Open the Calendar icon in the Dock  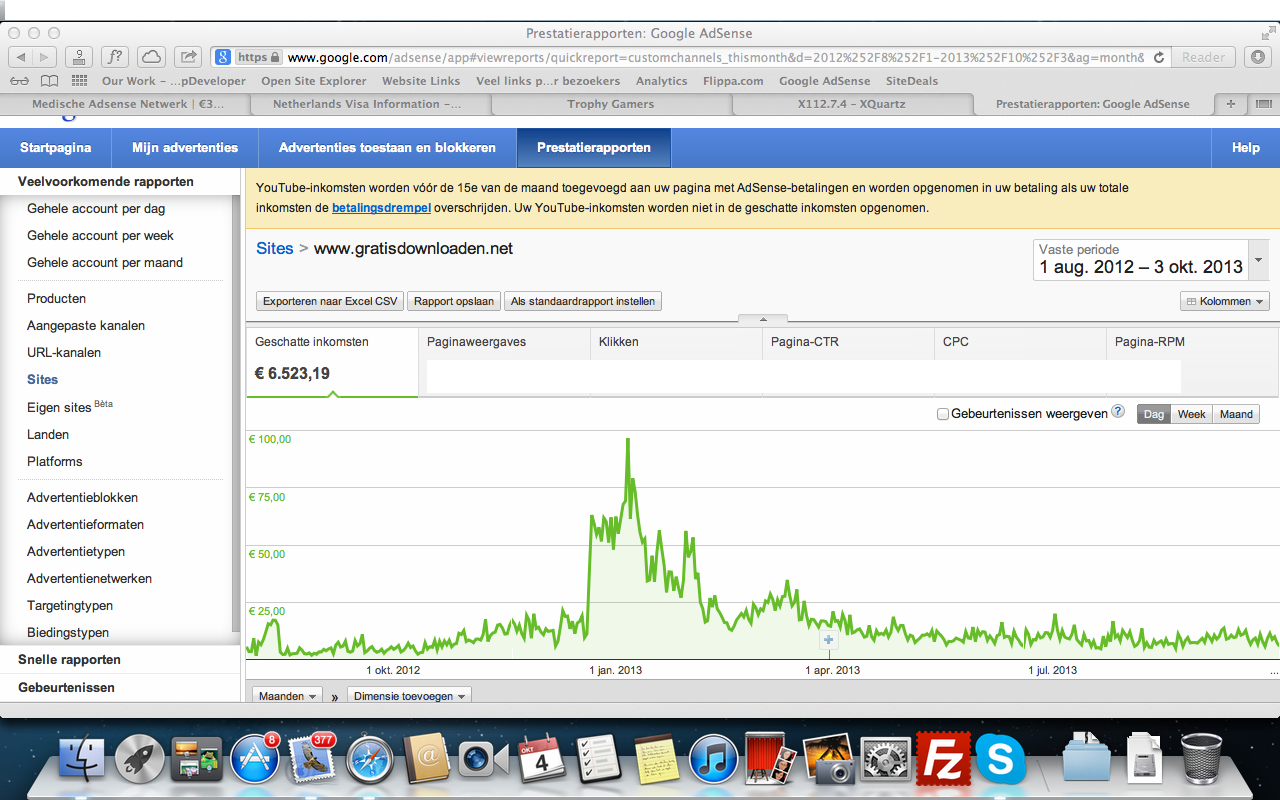(x=542, y=761)
